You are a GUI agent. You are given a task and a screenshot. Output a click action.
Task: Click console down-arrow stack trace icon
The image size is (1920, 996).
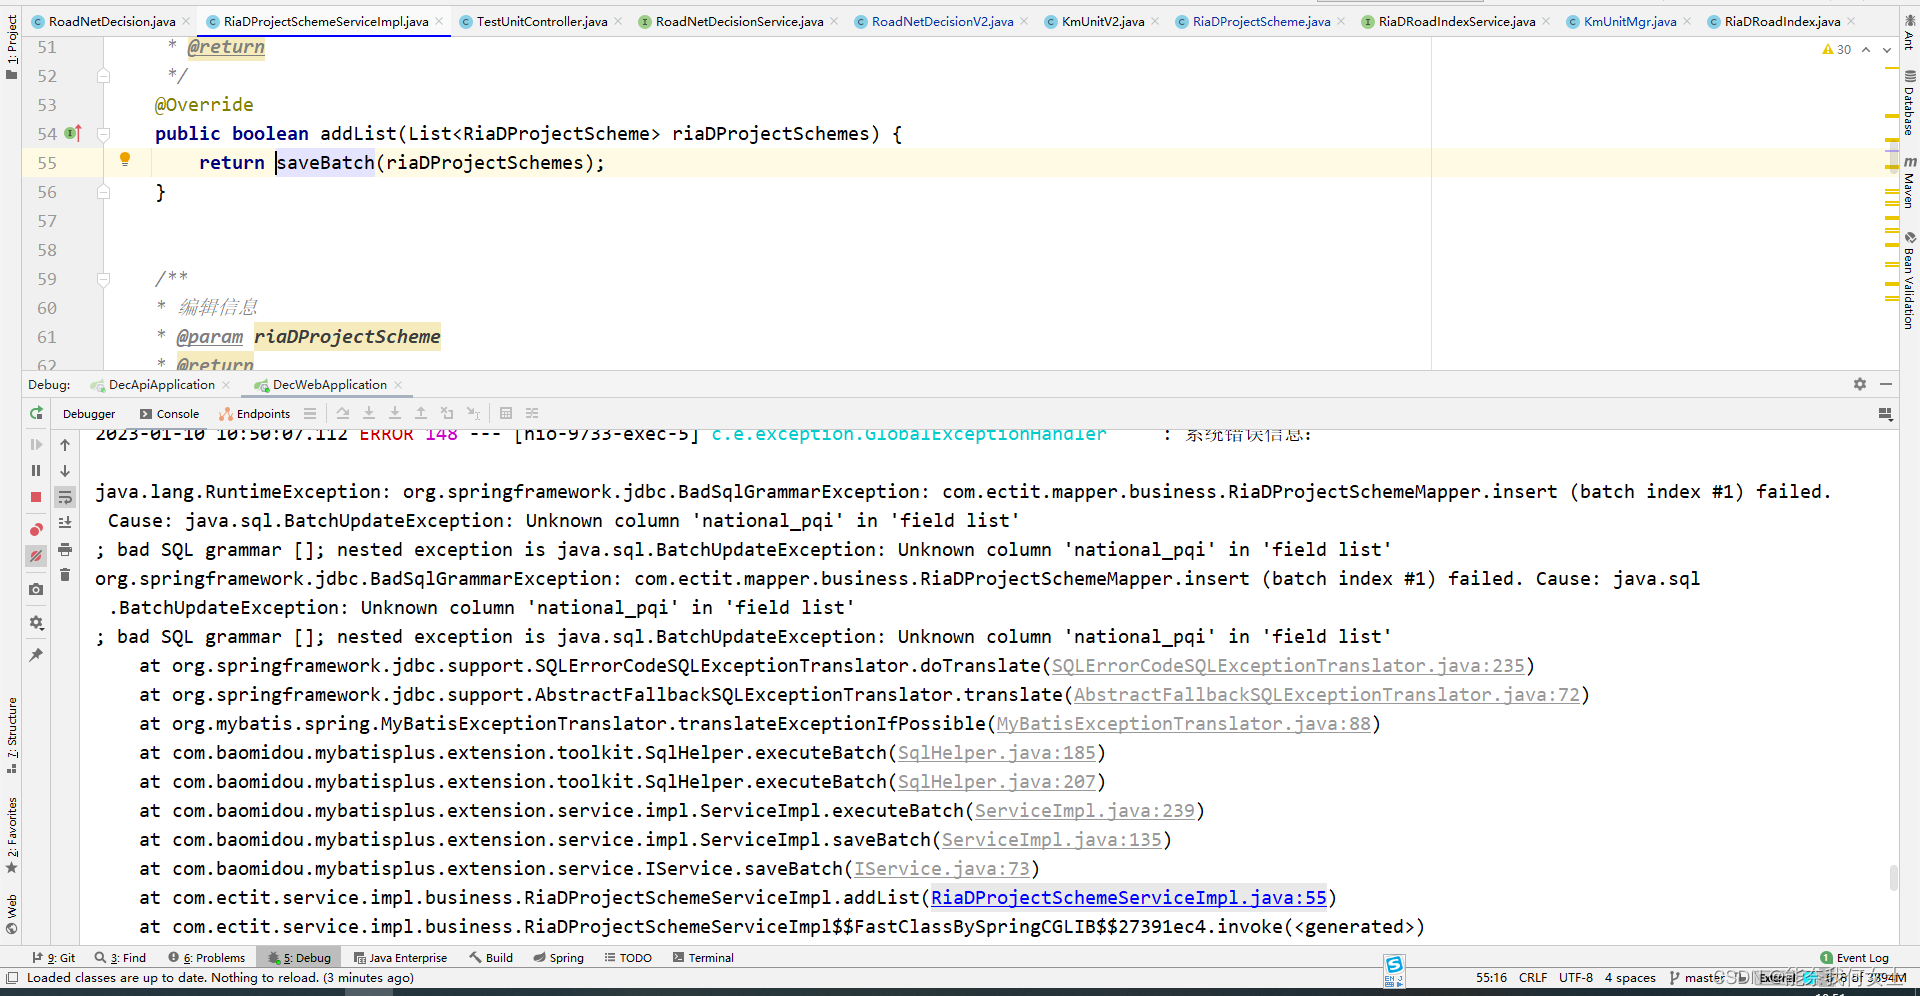[65, 471]
